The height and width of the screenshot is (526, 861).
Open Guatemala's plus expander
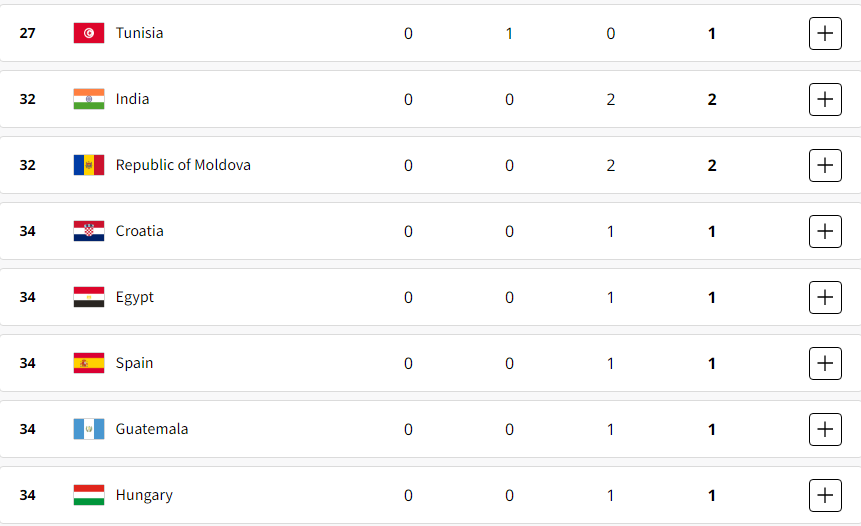tap(825, 429)
